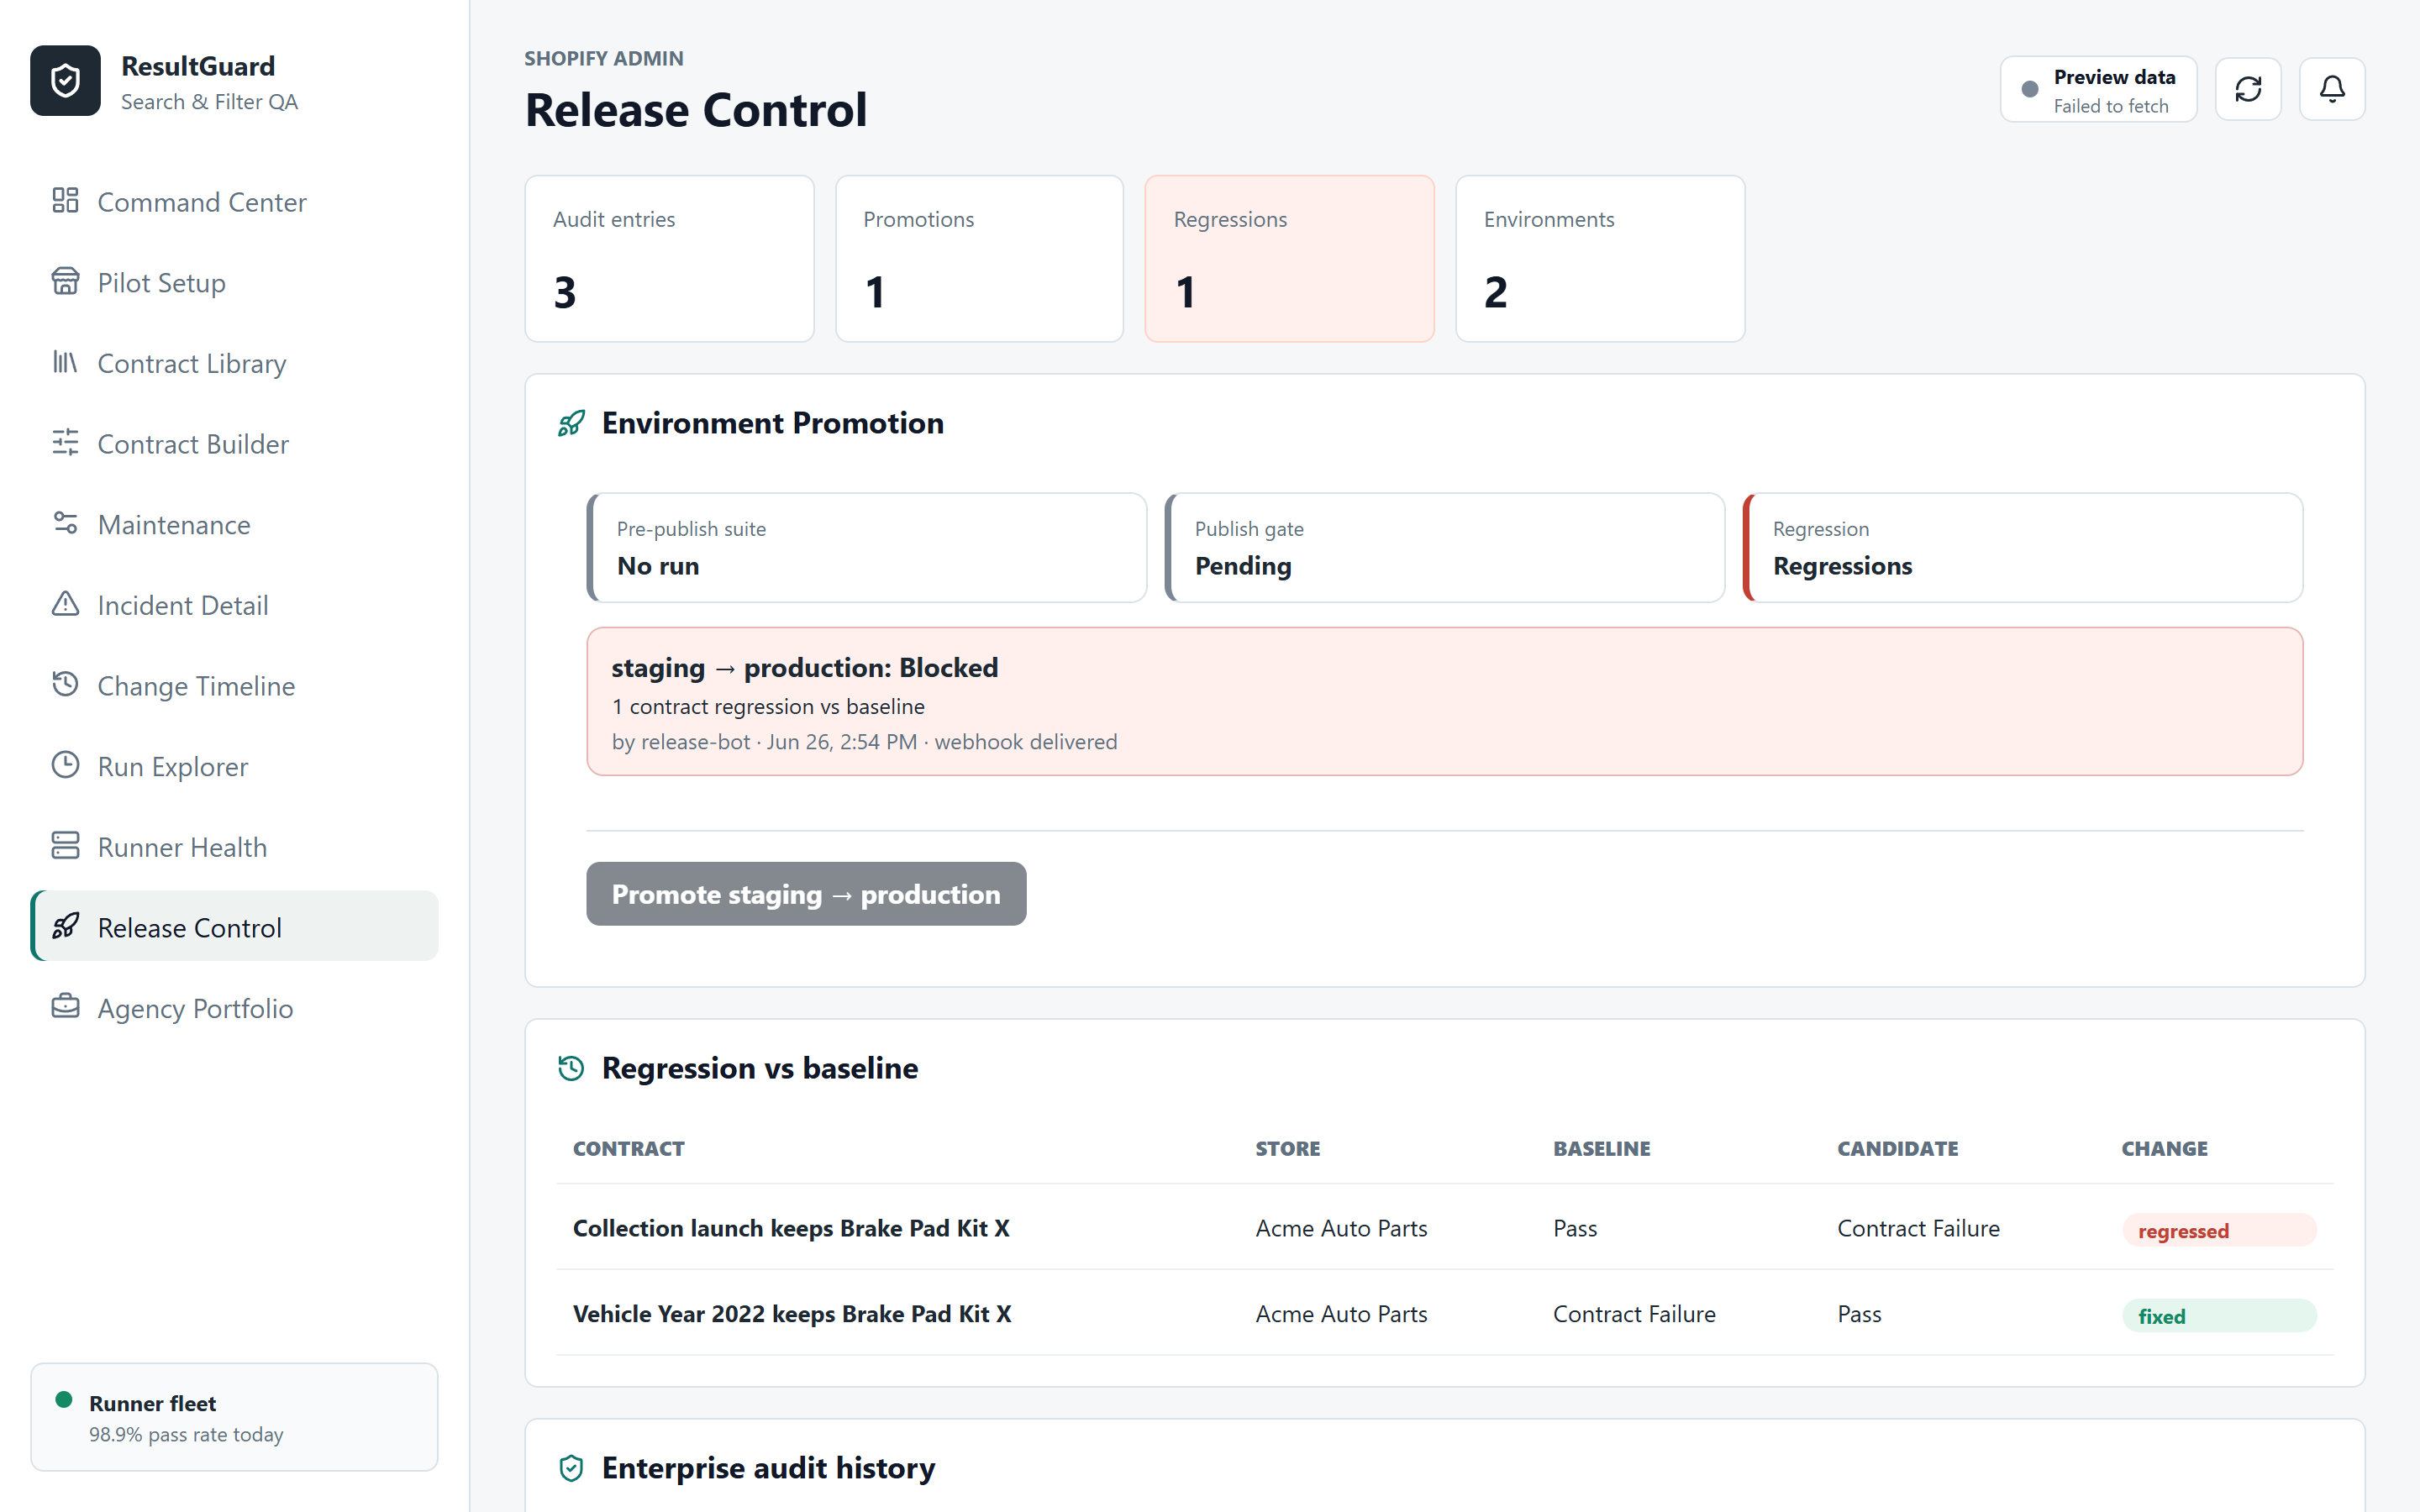Select the Environments stat card
The width and height of the screenshot is (2420, 1512).
coord(1601,259)
